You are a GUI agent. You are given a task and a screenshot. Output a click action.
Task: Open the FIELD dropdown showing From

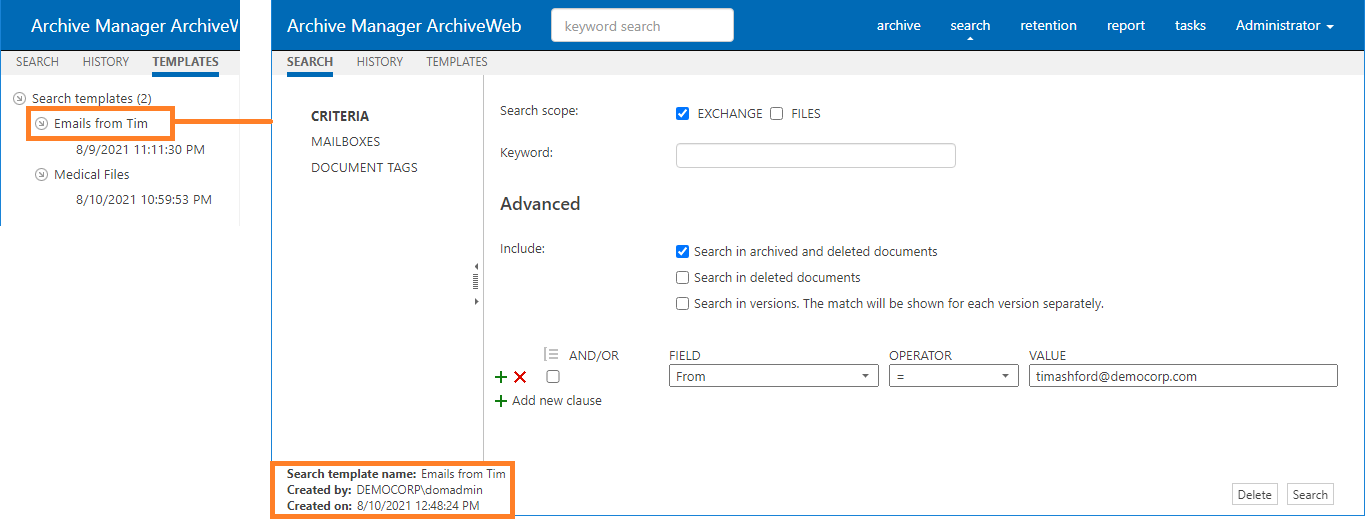[774, 376]
